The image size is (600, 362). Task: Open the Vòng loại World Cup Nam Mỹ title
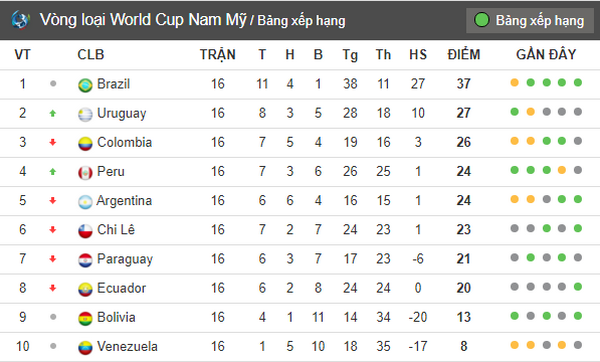click(x=143, y=20)
